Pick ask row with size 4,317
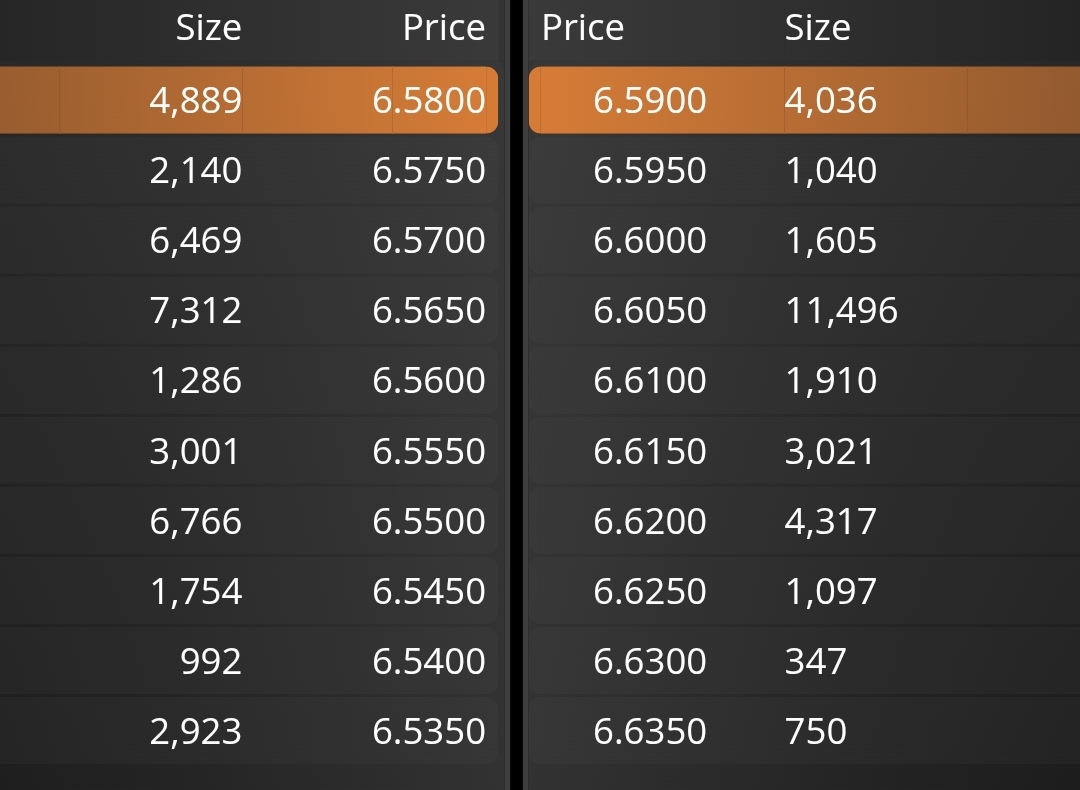The image size is (1080, 790). [x=804, y=521]
